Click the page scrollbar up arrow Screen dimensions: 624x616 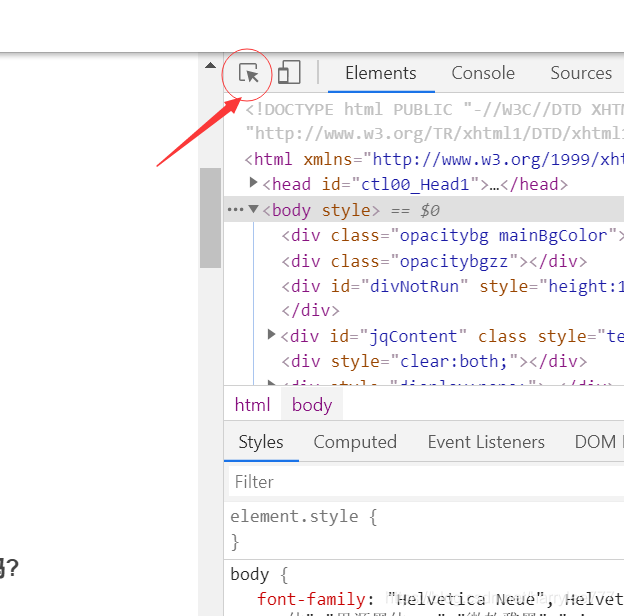point(211,66)
